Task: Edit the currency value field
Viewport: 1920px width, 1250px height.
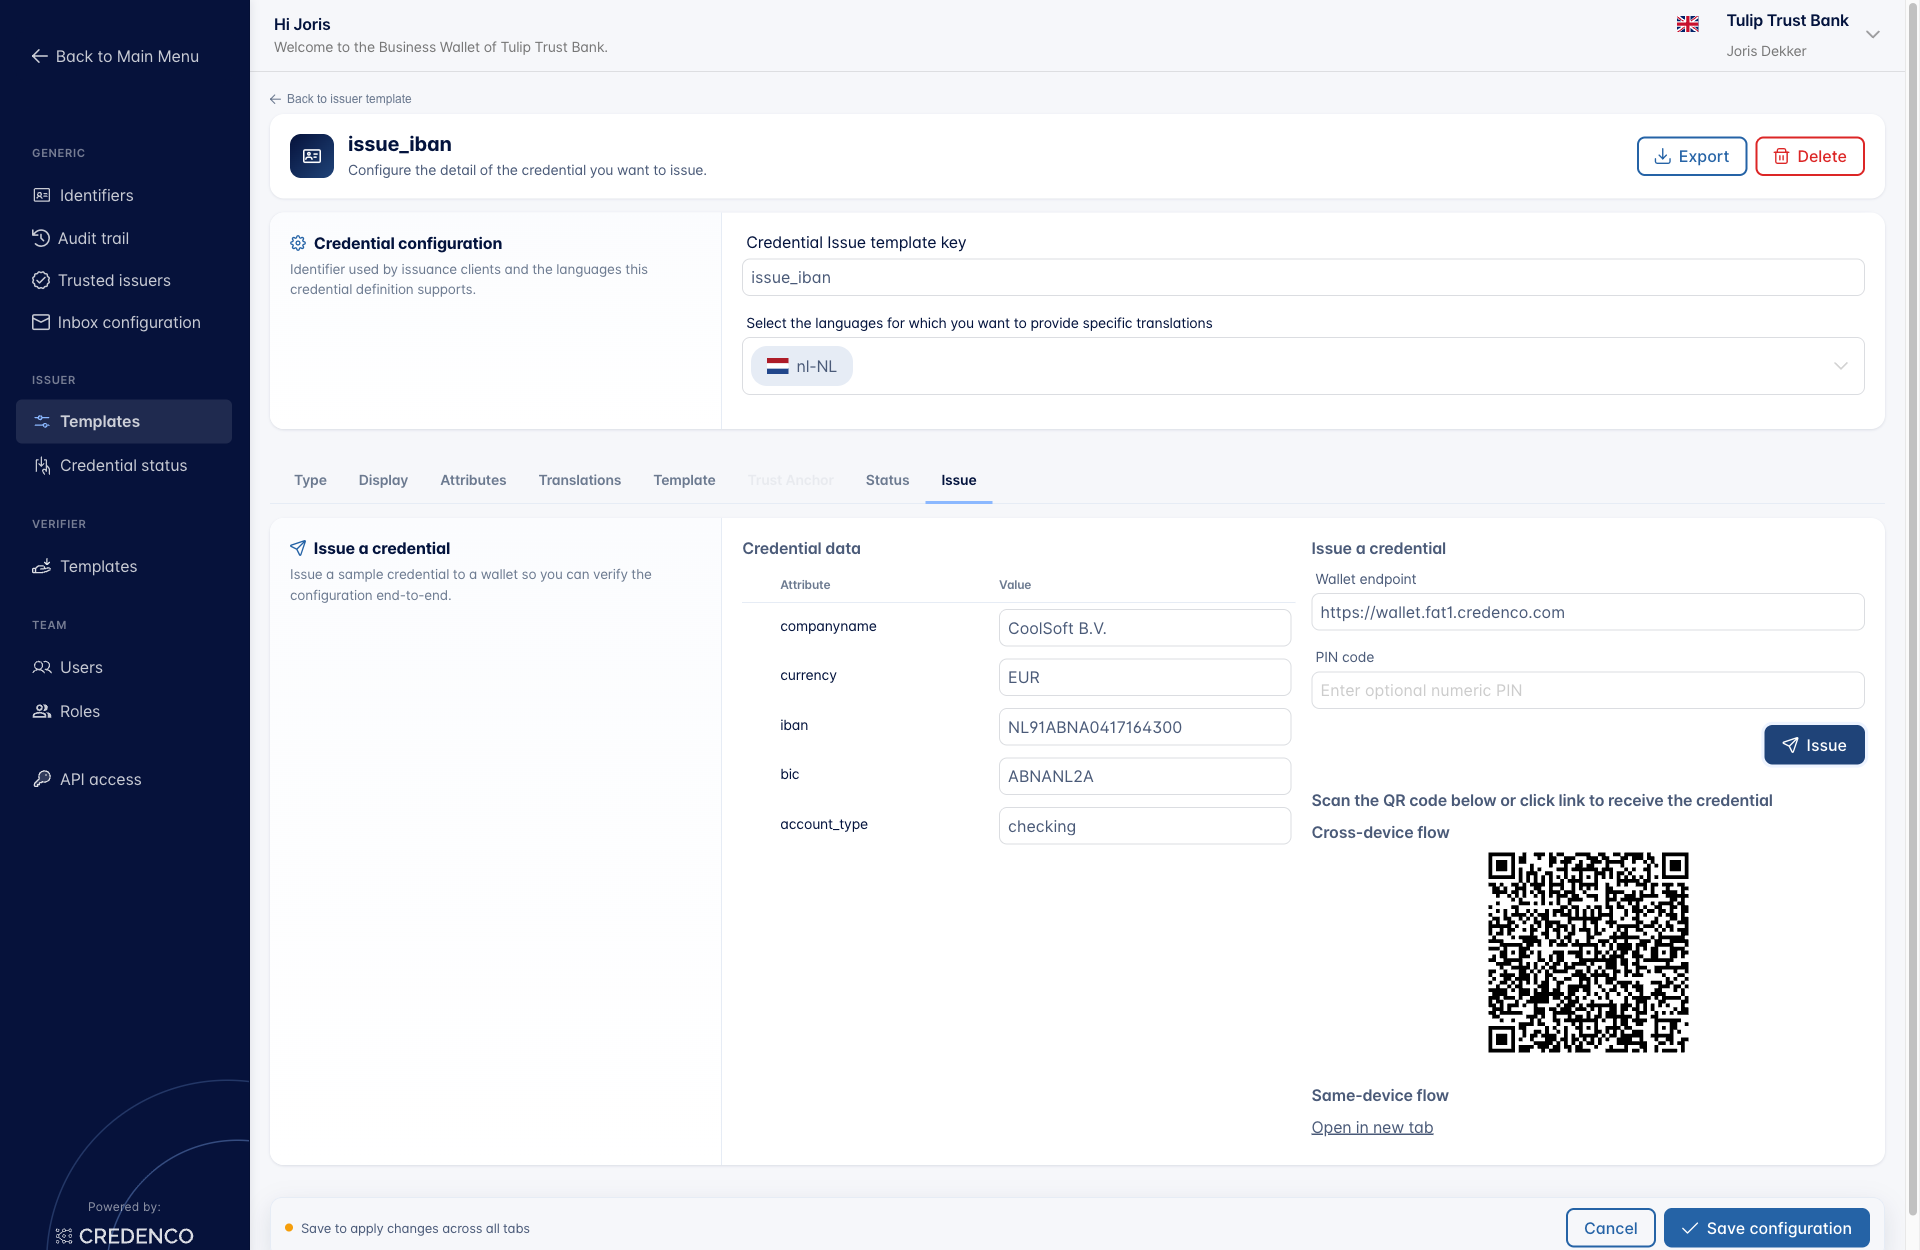Action: (x=1144, y=677)
